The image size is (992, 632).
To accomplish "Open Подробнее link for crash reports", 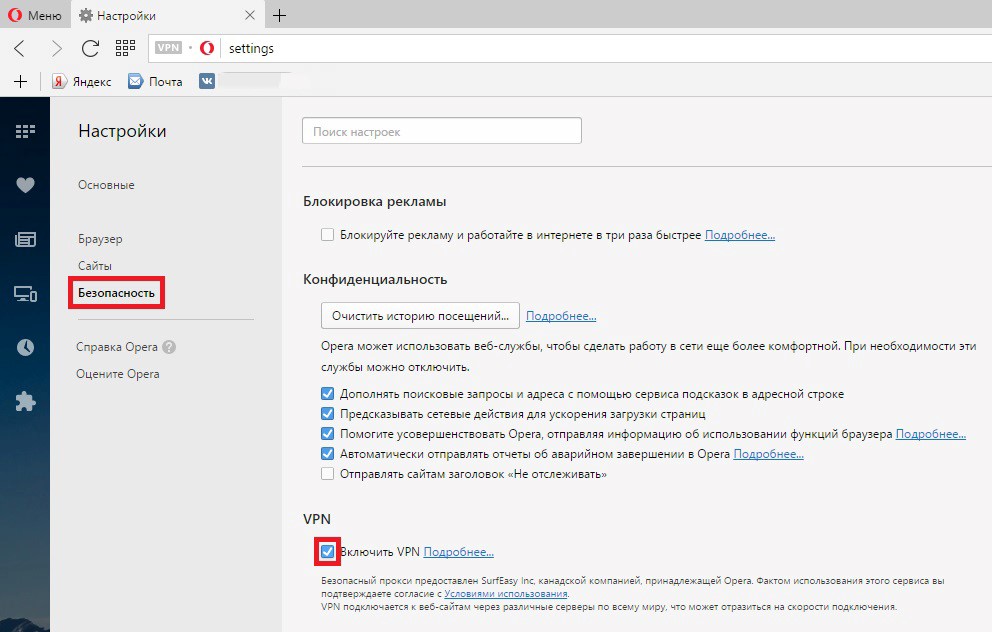I will tap(768, 454).
